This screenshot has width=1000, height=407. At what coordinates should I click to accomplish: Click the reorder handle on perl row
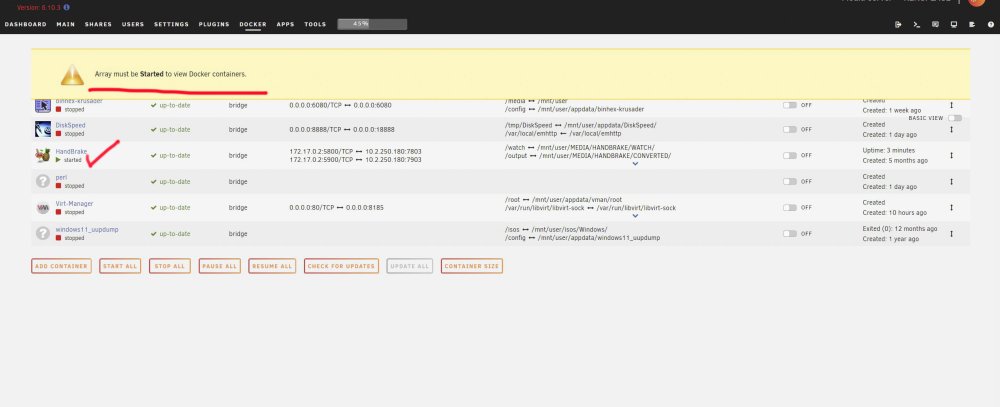tap(951, 181)
